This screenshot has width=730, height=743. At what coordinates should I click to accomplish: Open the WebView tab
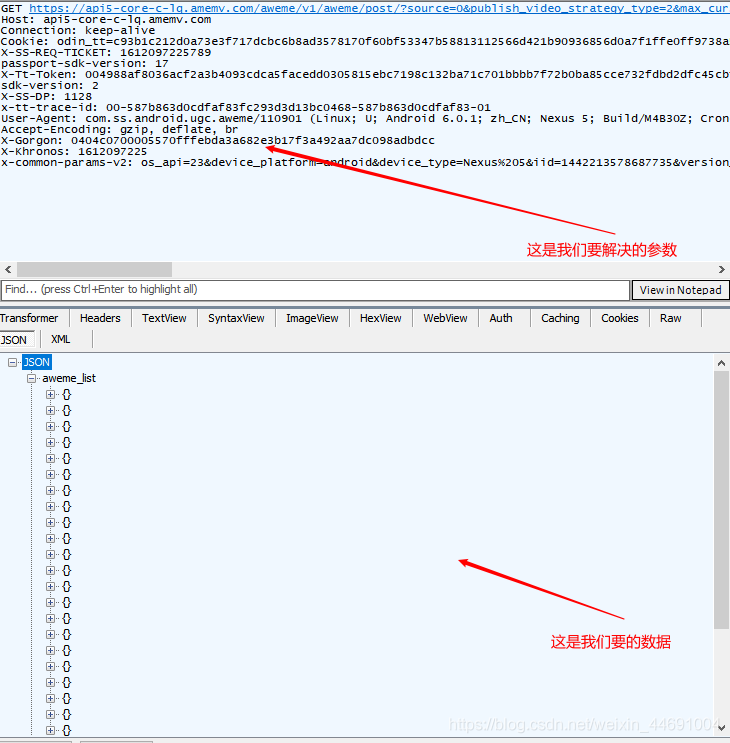[x=445, y=318]
